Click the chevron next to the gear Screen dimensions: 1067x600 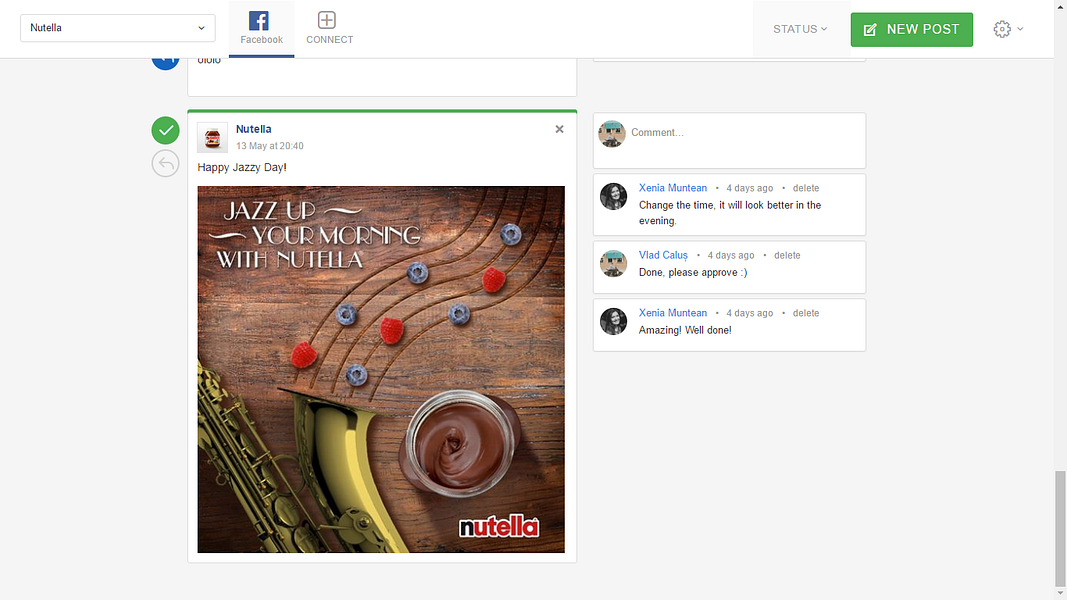[1020, 29]
